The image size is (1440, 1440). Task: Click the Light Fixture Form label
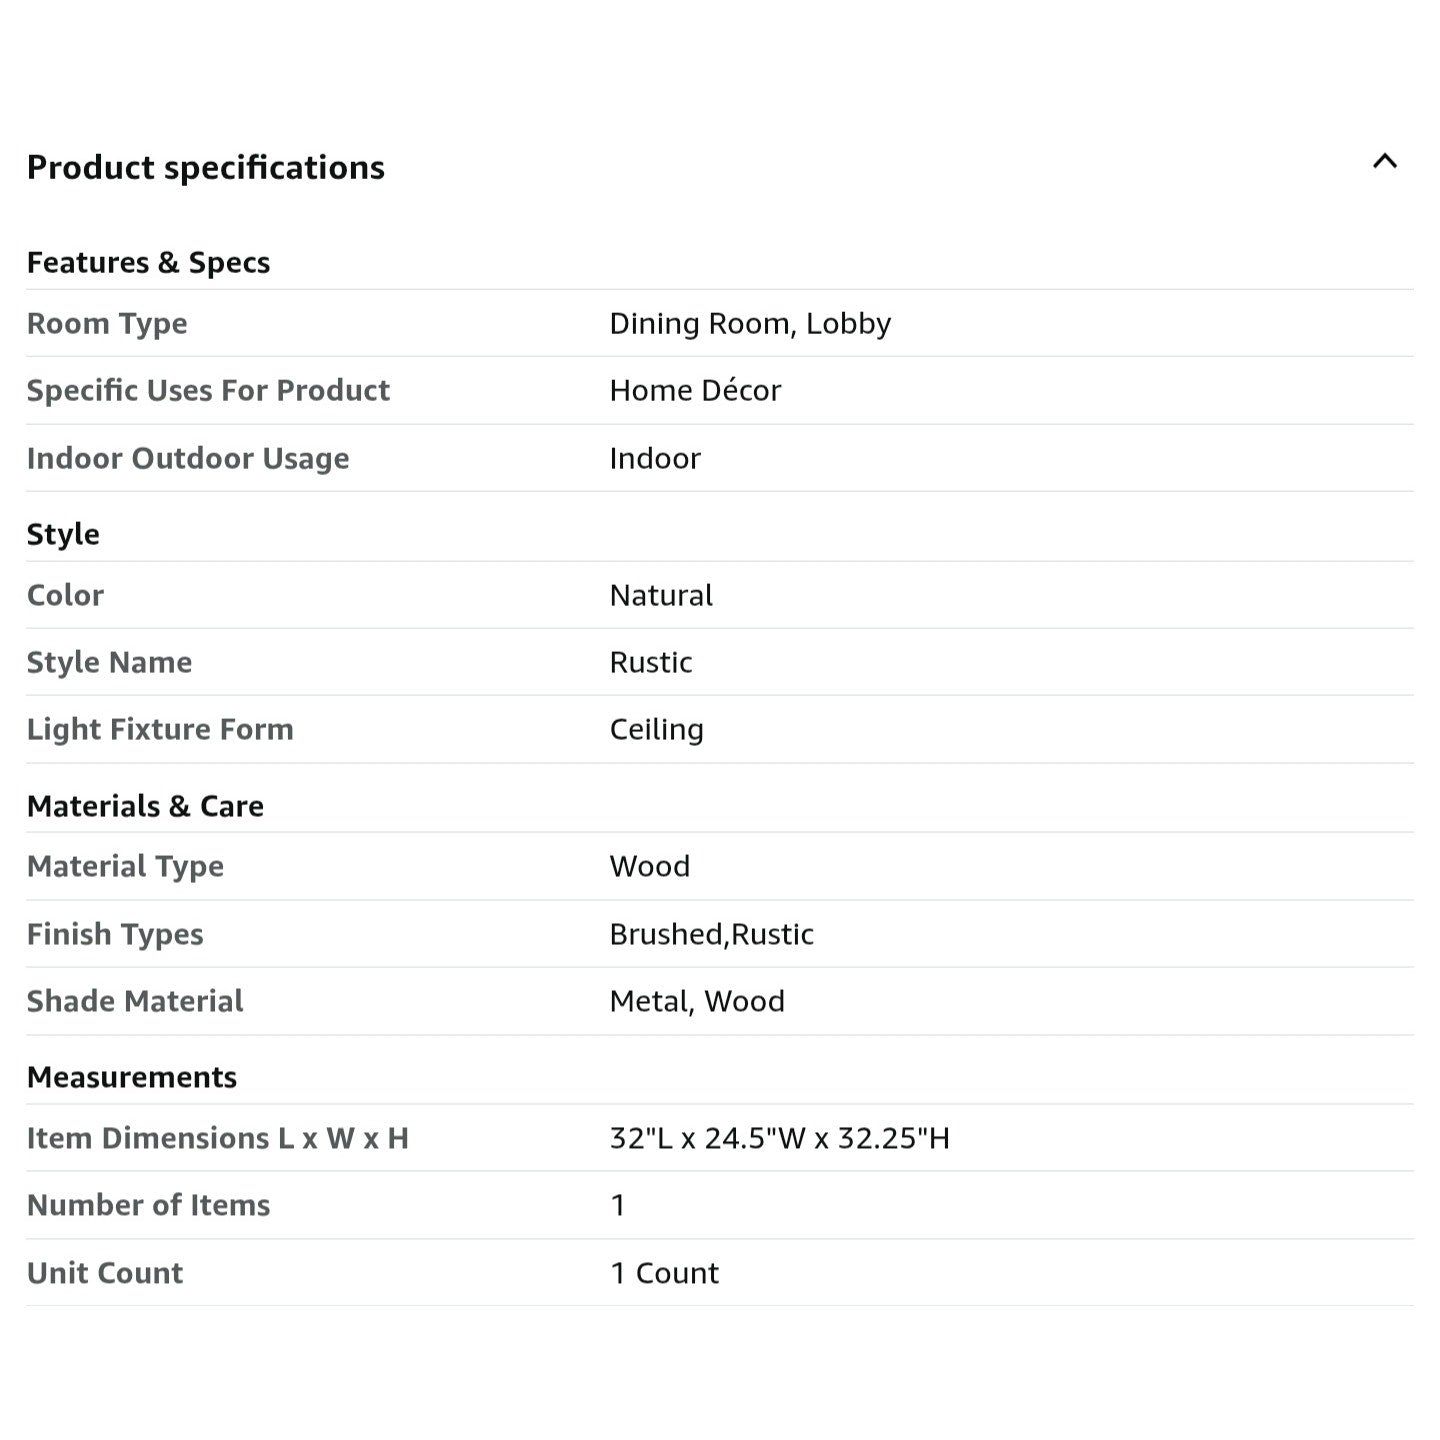pyautogui.click(x=160, y=729)
